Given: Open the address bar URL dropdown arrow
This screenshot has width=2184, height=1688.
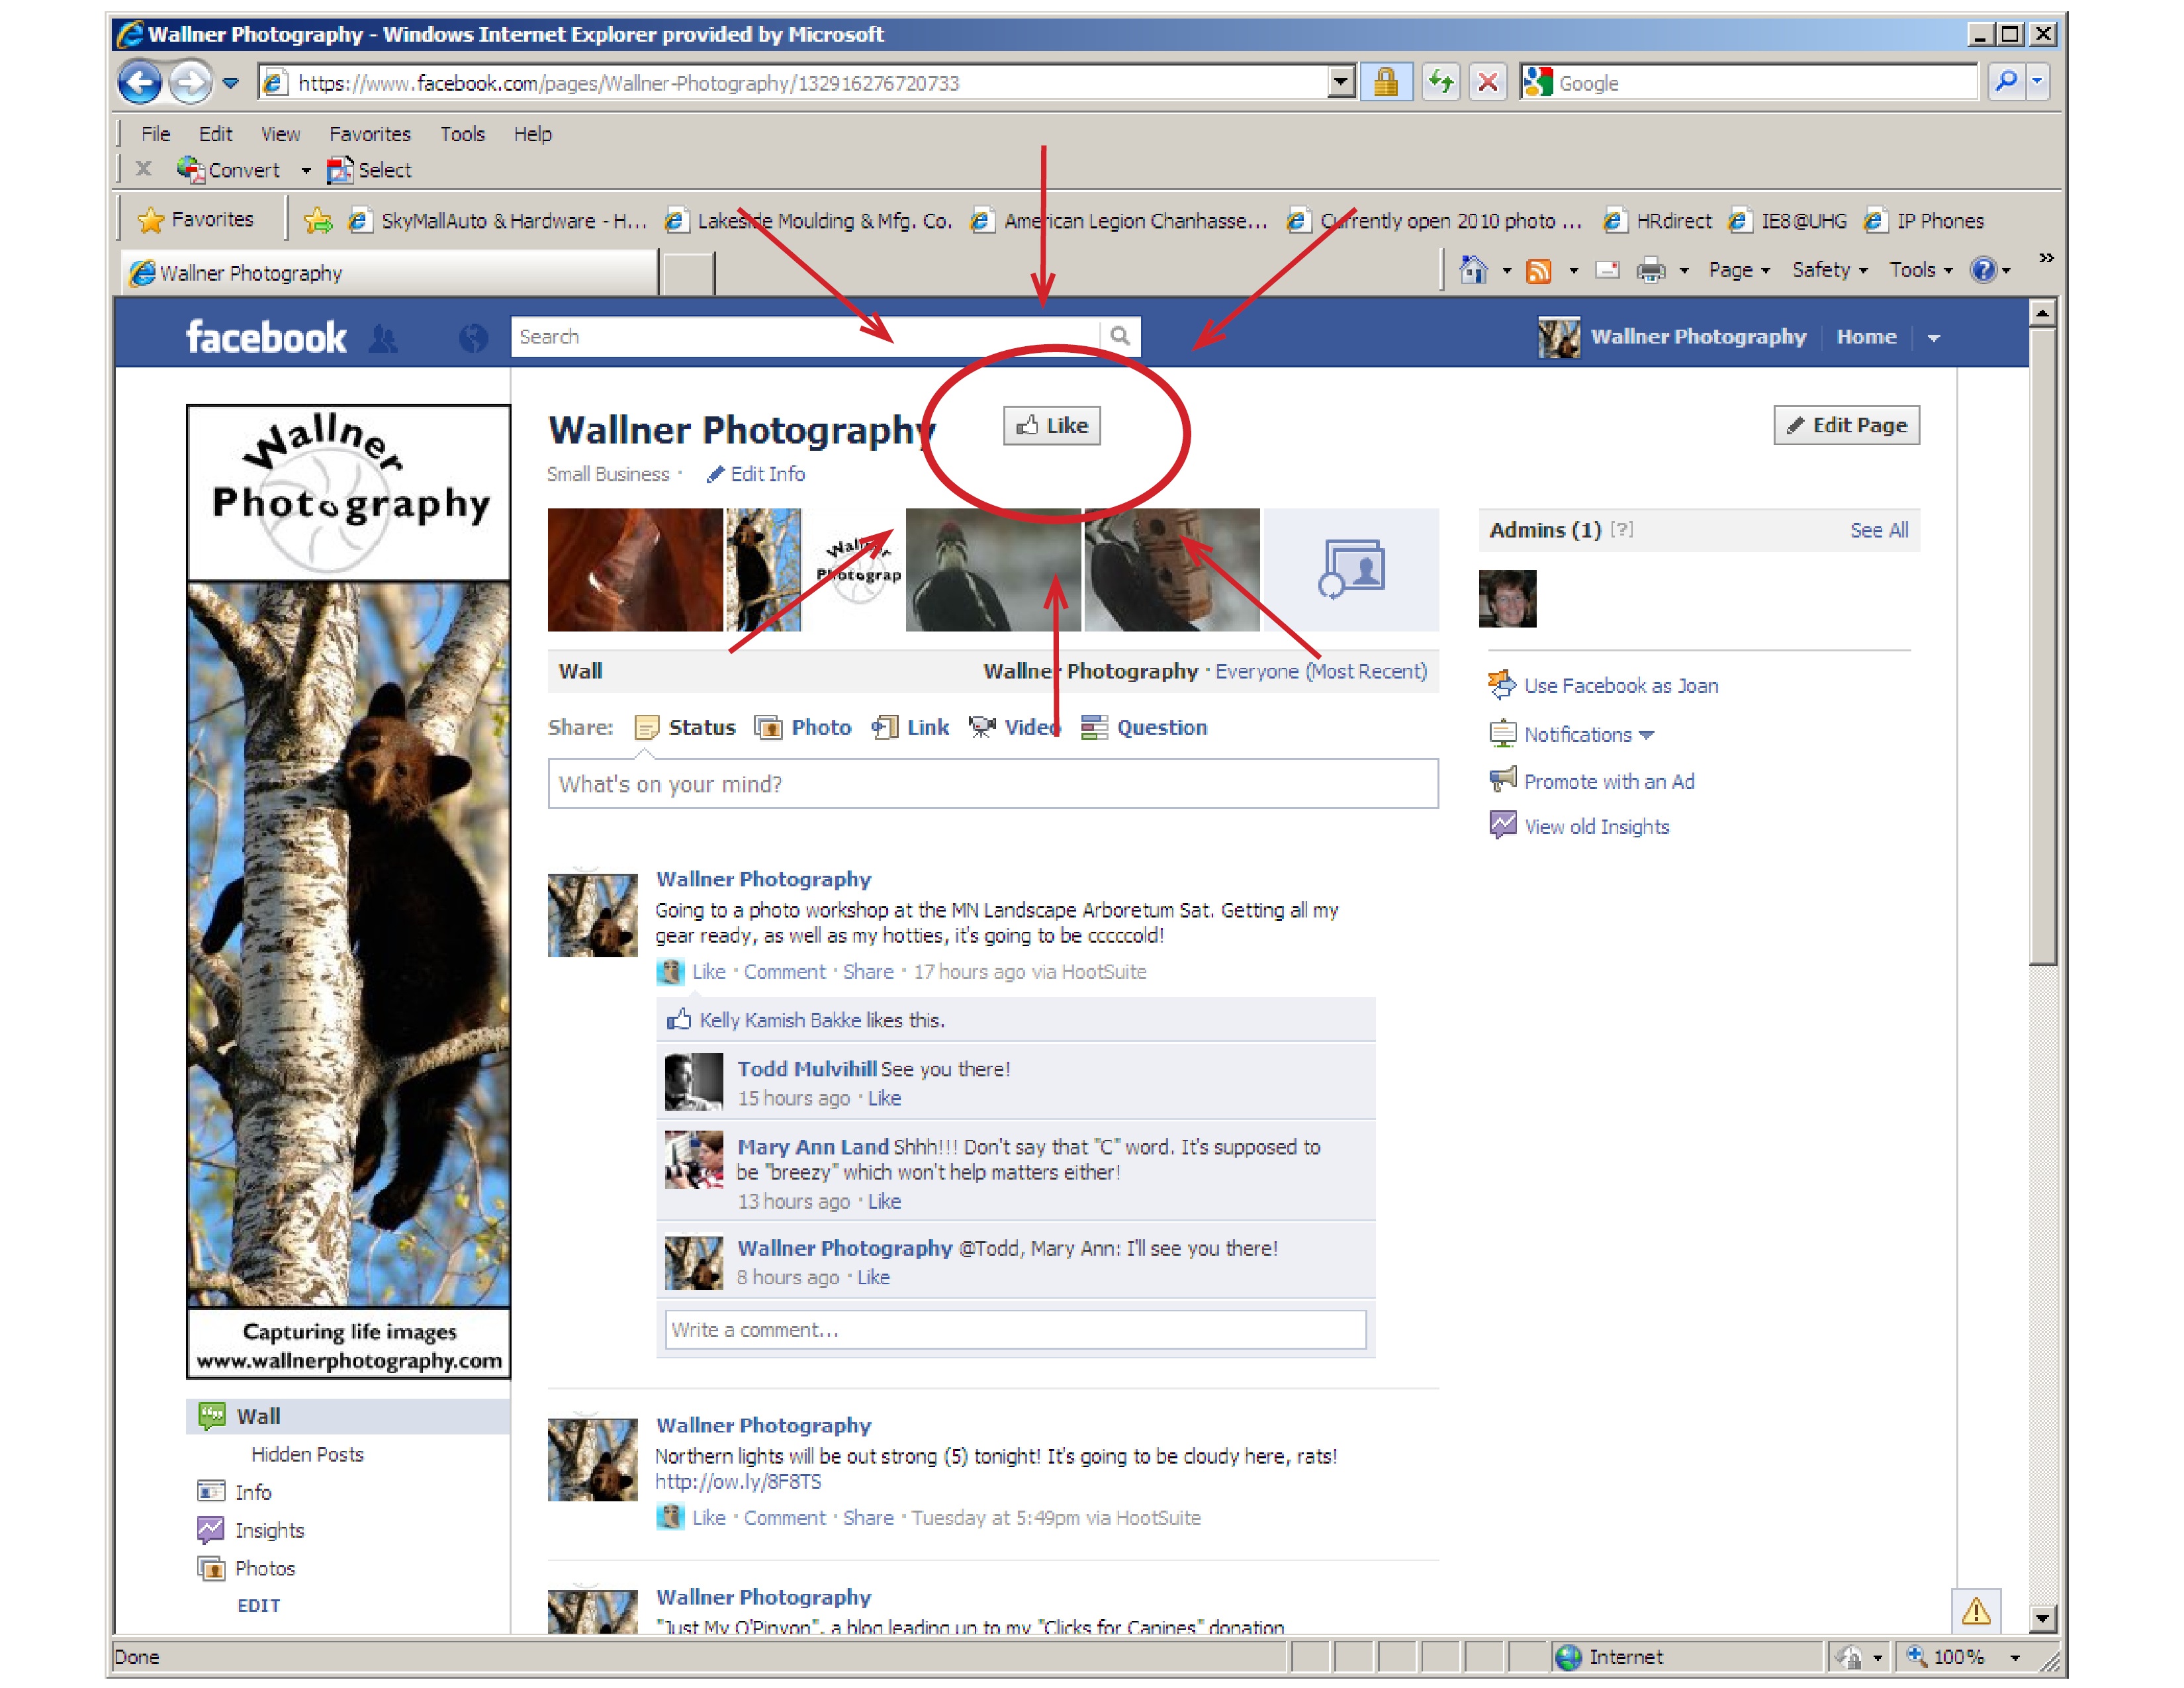Looking at the screenshot, I should click(1341, 82).
